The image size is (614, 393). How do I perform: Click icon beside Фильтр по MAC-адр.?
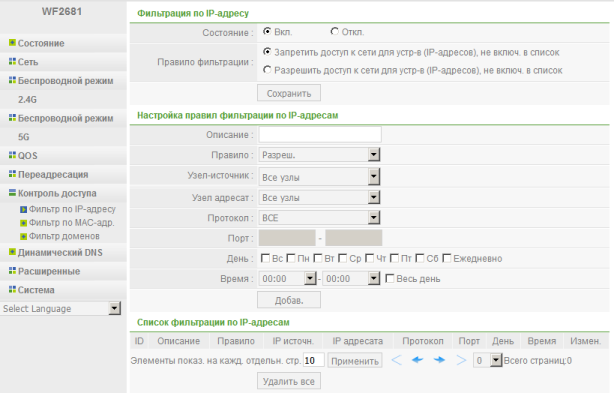[23, 223]
